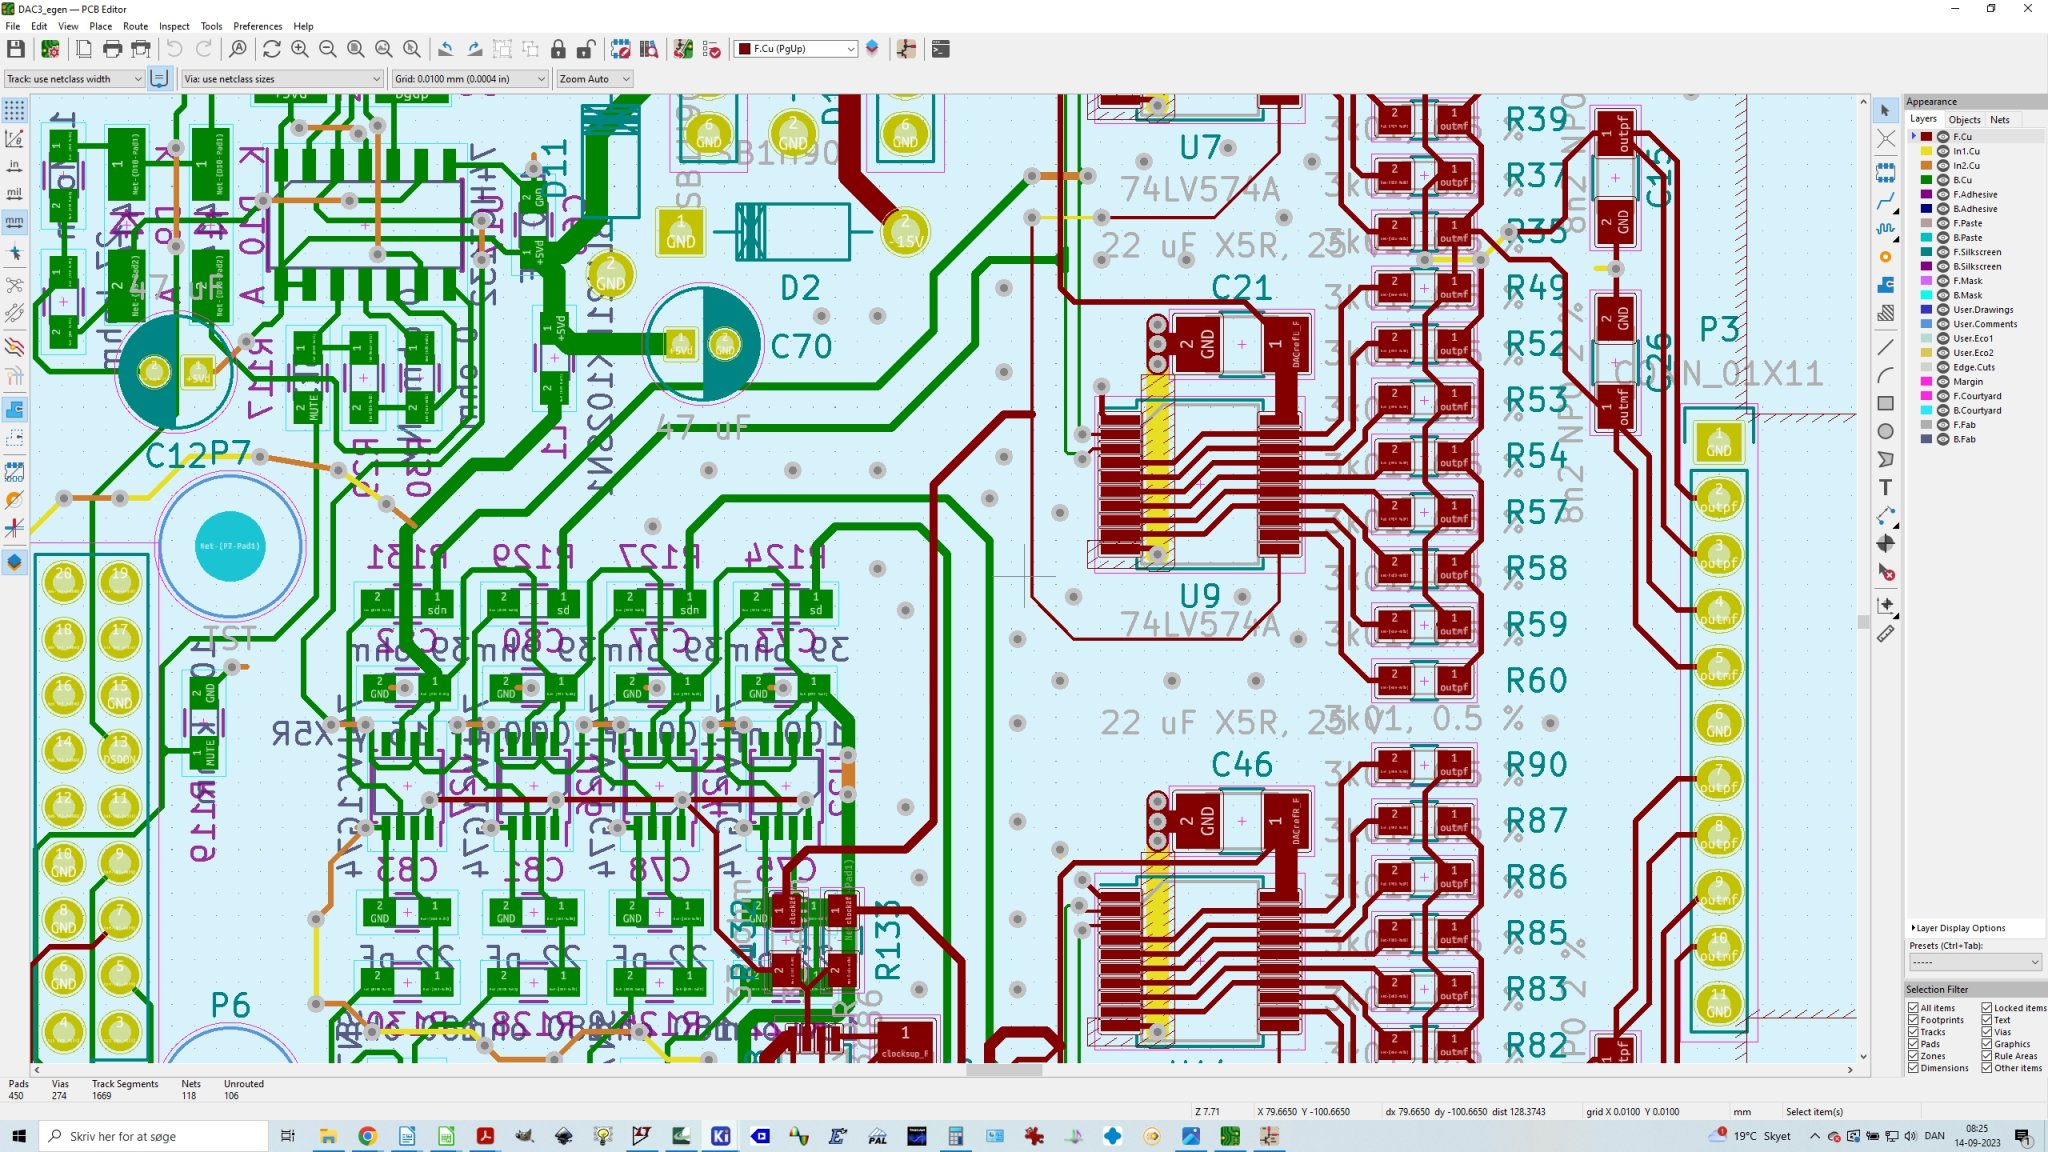Open File Explorer from the taskbar

[x=328, y=1136]
